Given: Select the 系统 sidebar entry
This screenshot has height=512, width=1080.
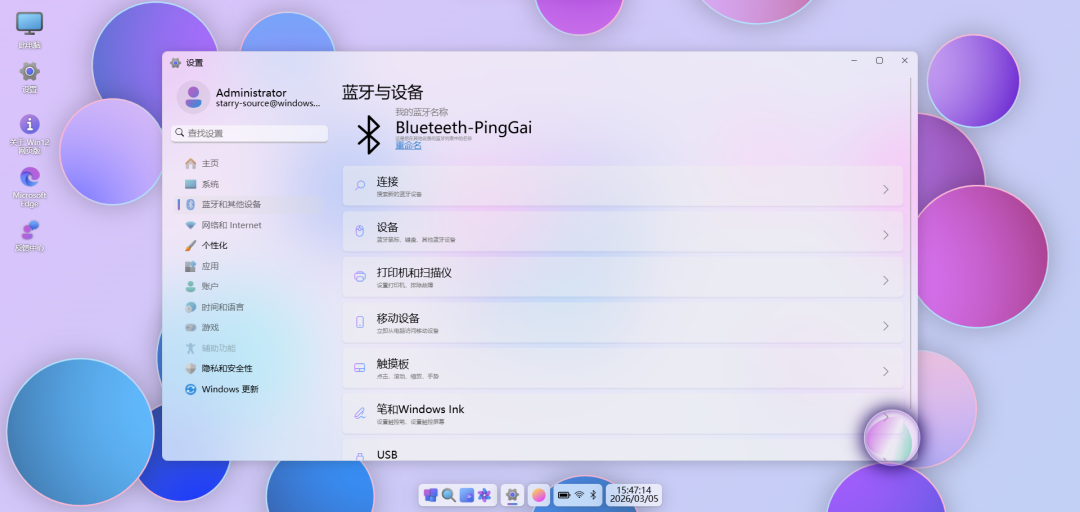Looking at the screenshot, I should (249, 184).
